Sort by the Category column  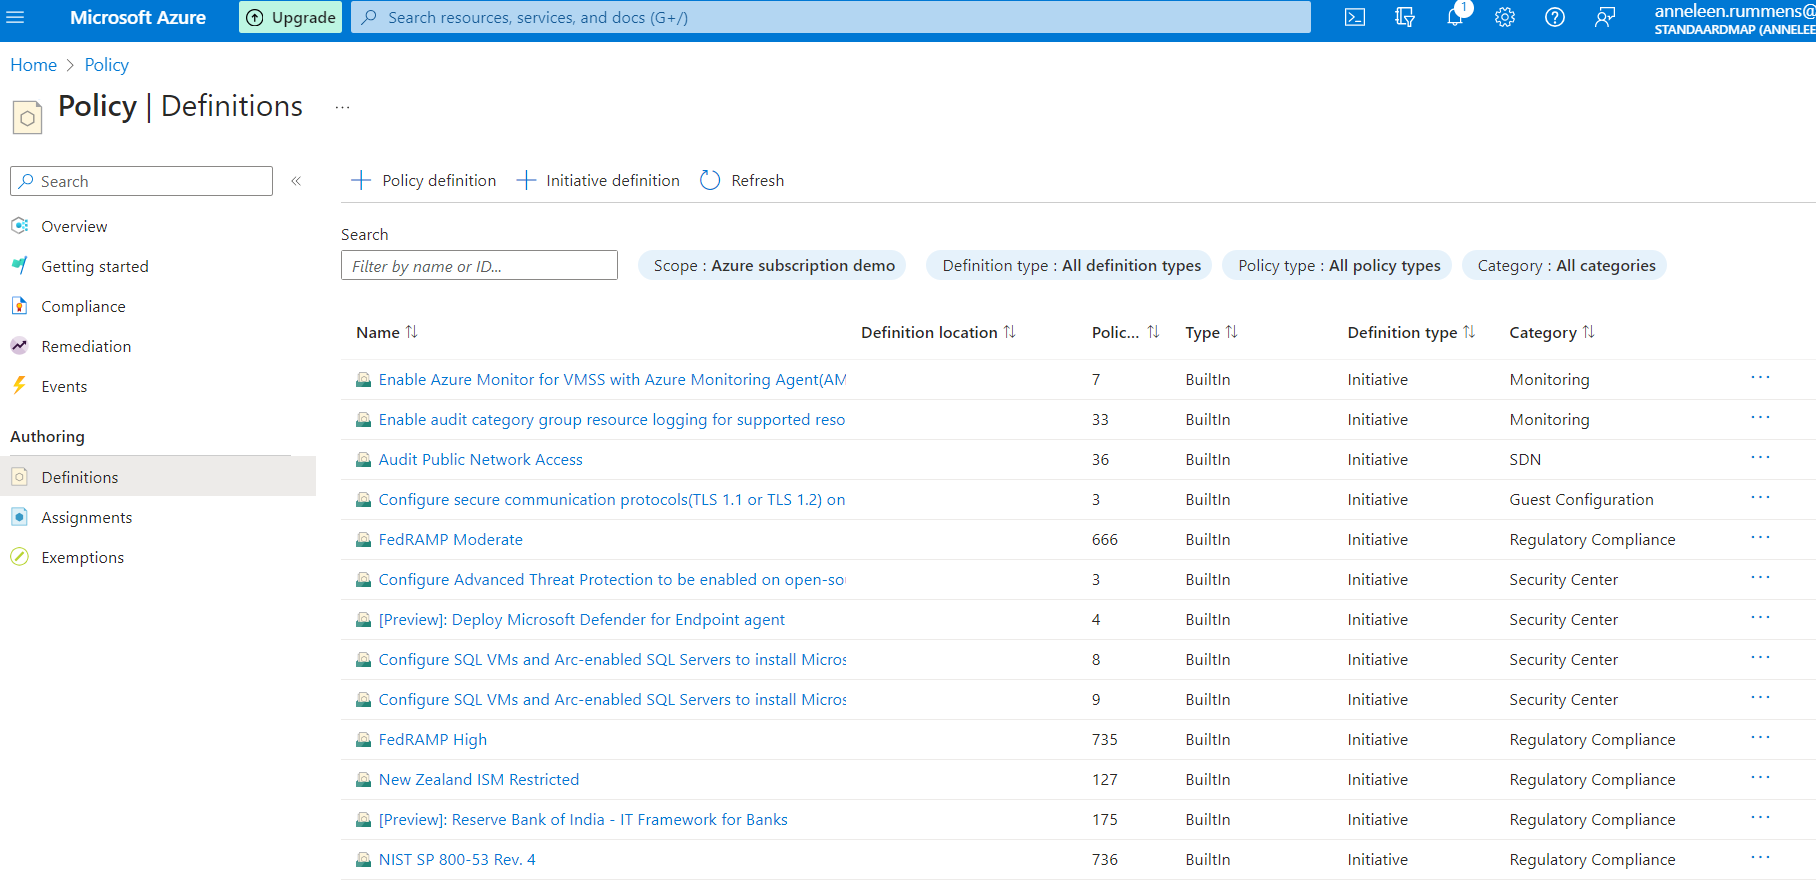[1552, 333]
